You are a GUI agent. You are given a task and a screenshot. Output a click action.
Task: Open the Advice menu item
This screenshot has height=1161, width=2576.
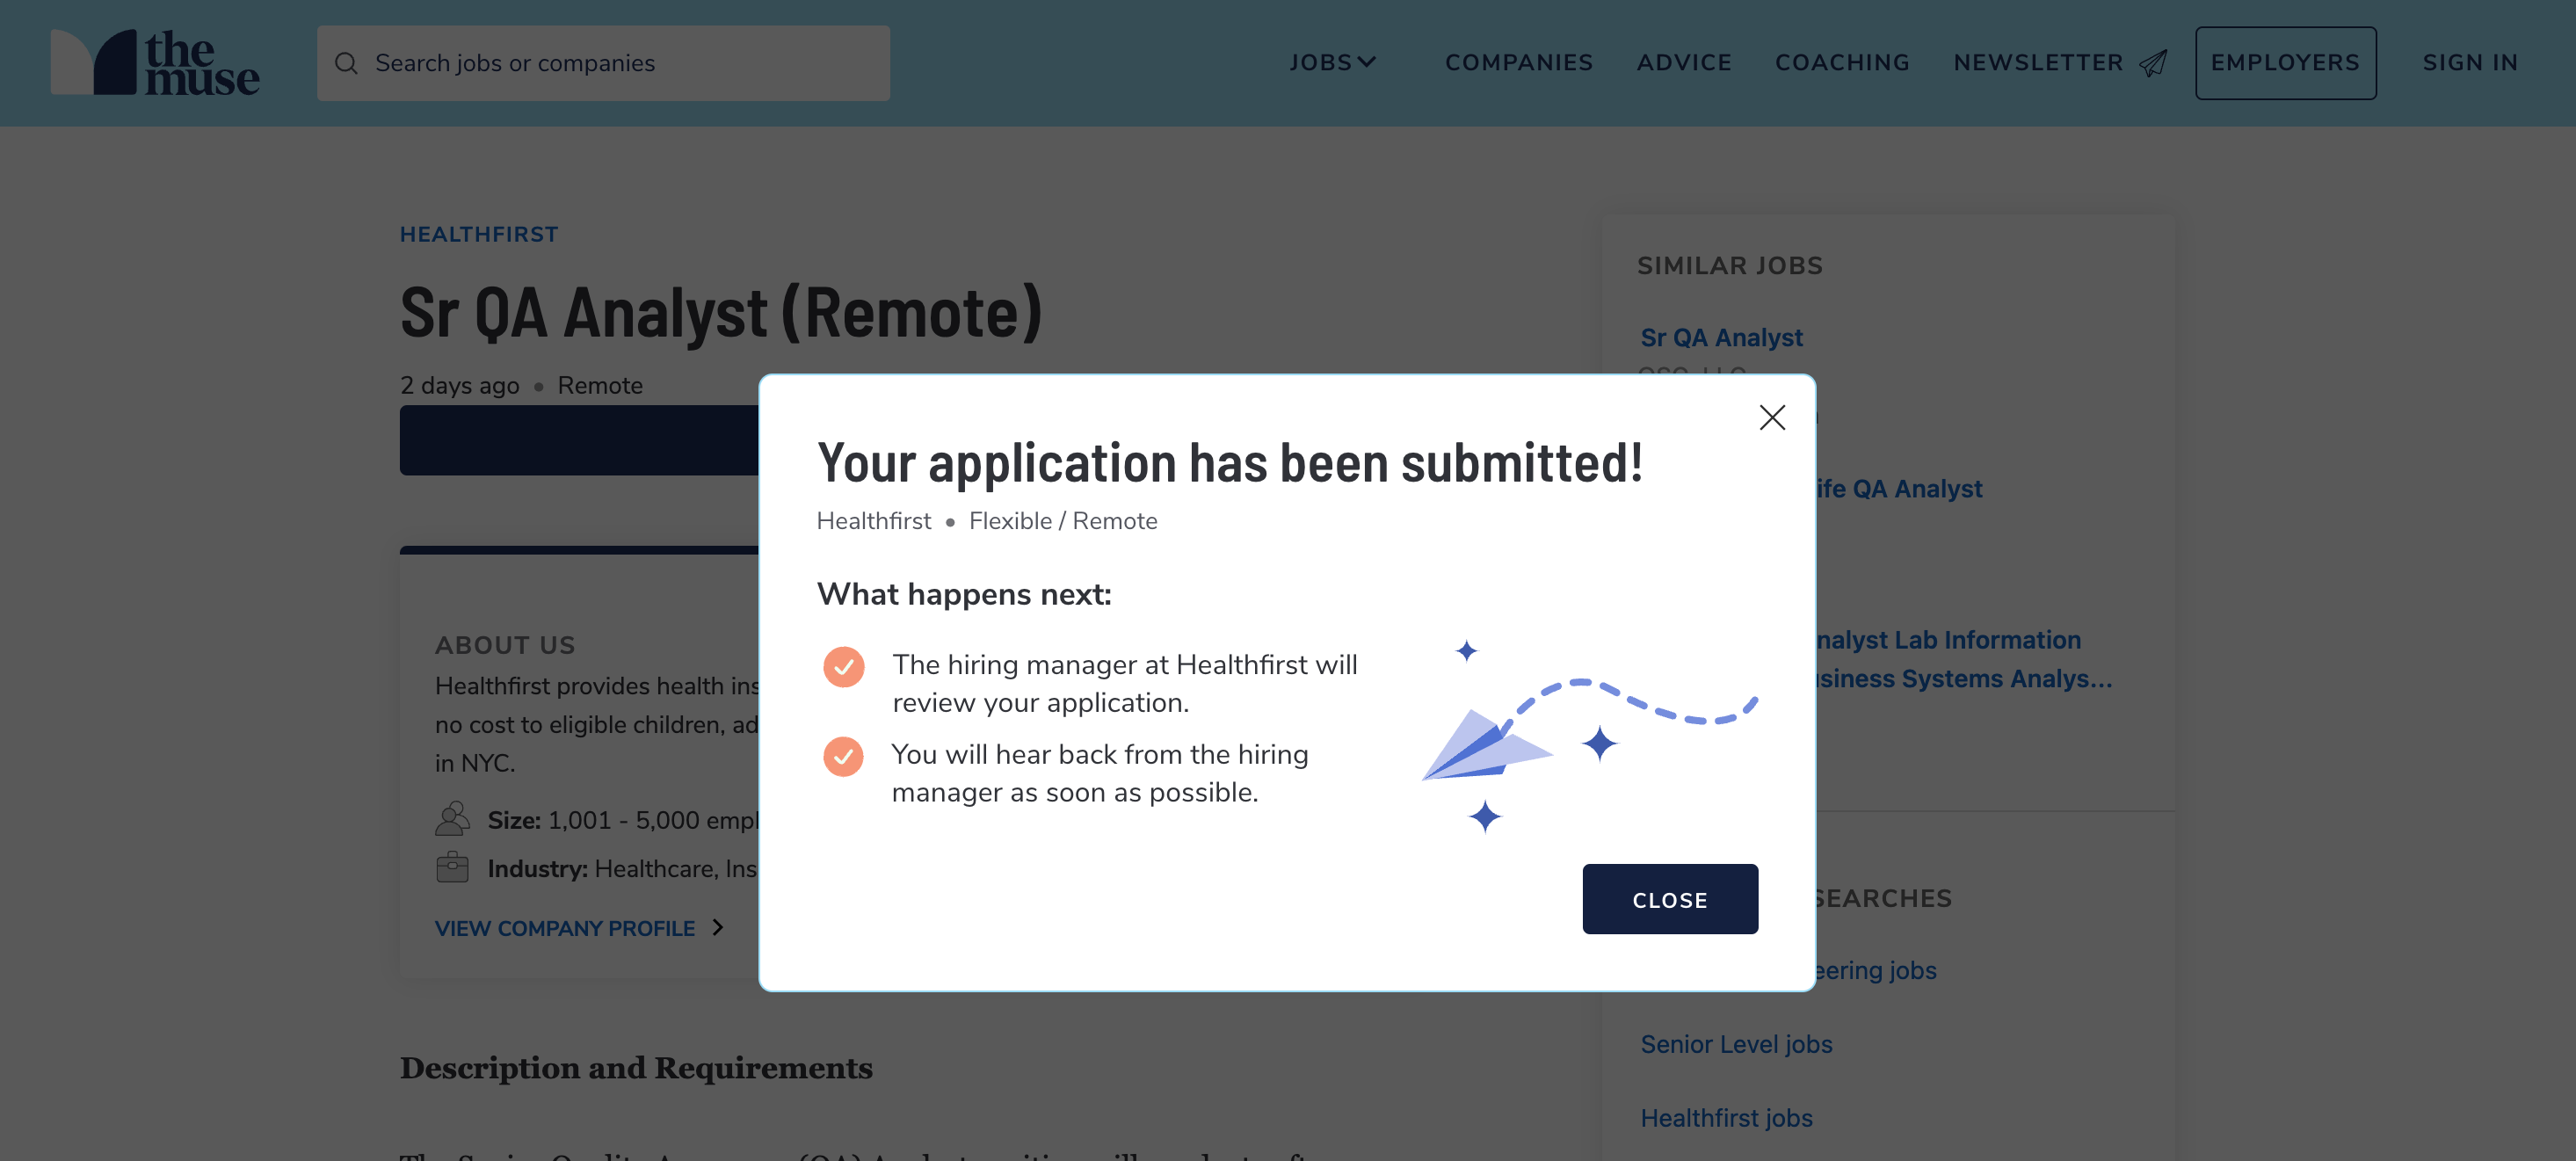point(1684,63)
